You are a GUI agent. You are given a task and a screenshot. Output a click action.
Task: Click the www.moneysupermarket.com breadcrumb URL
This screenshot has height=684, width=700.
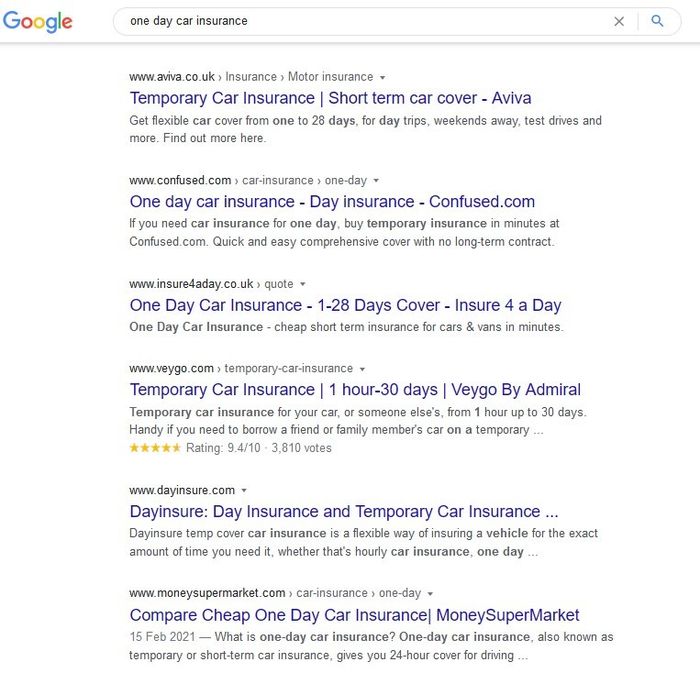207,593
